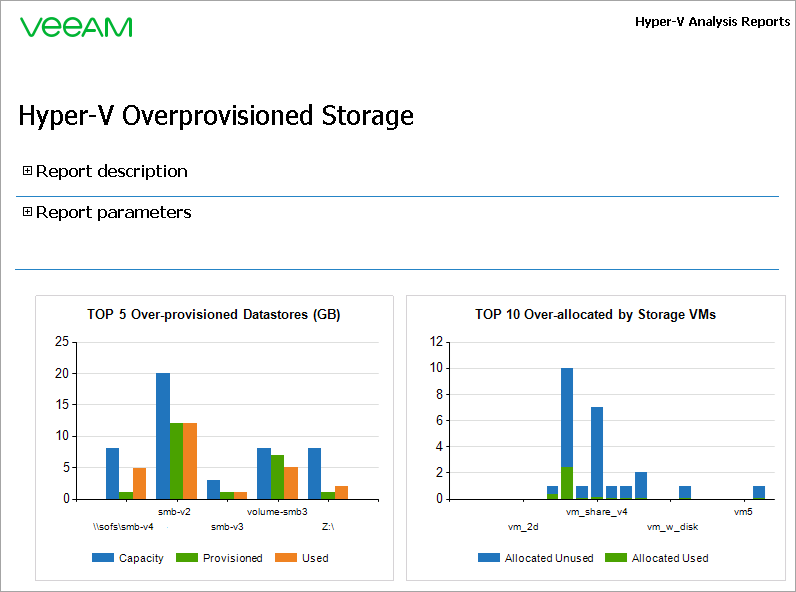Expand the Report description section
Screen dimensions: 796x592
coord(27,171)
